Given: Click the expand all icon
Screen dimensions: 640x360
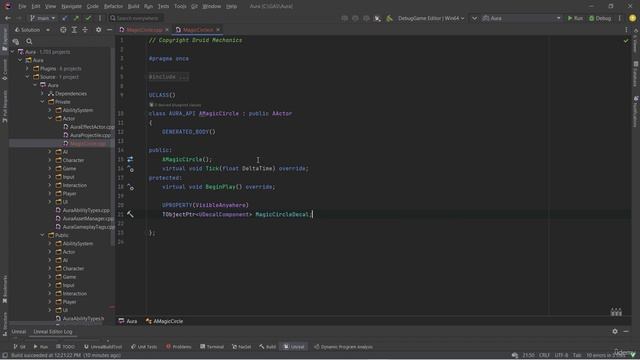Looking at the screenshot, I should [74, 30].
